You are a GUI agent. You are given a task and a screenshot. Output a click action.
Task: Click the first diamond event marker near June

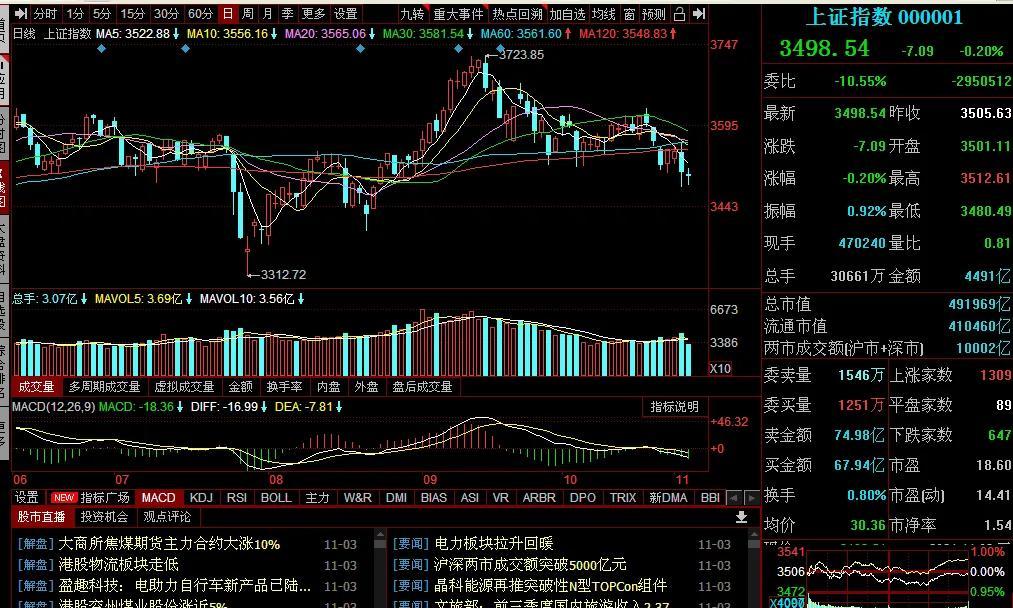click(x=101, y=48)
